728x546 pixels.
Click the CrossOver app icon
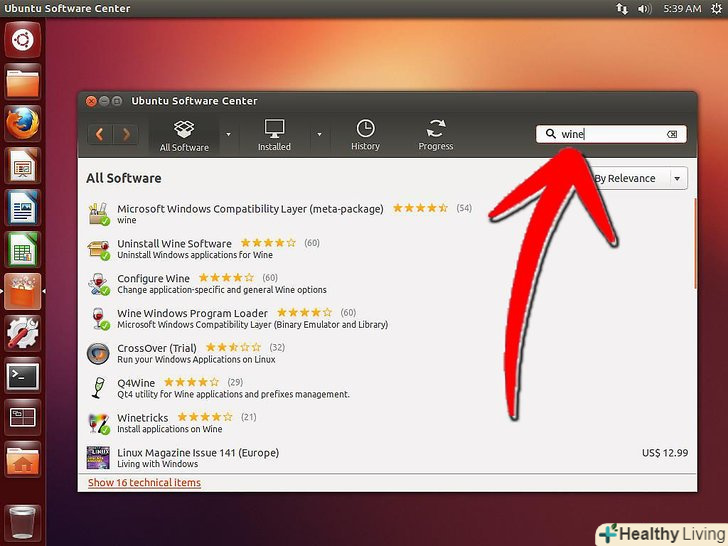pyautogui.click(x=98, y=354)
